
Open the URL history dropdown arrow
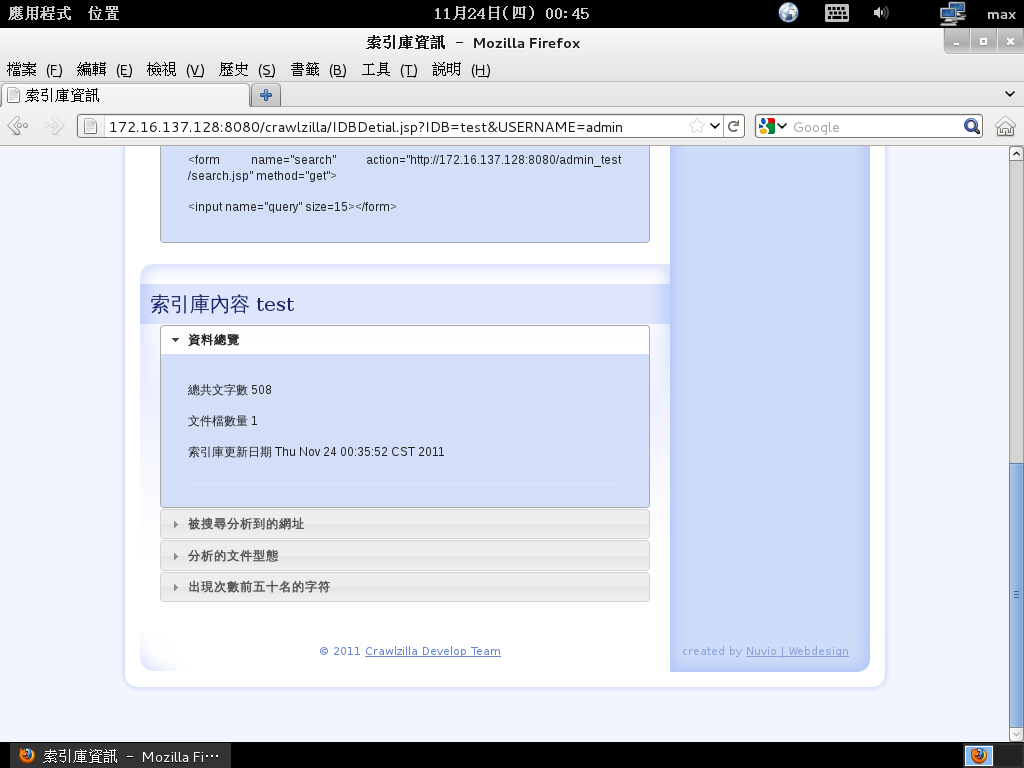point(715,127)
